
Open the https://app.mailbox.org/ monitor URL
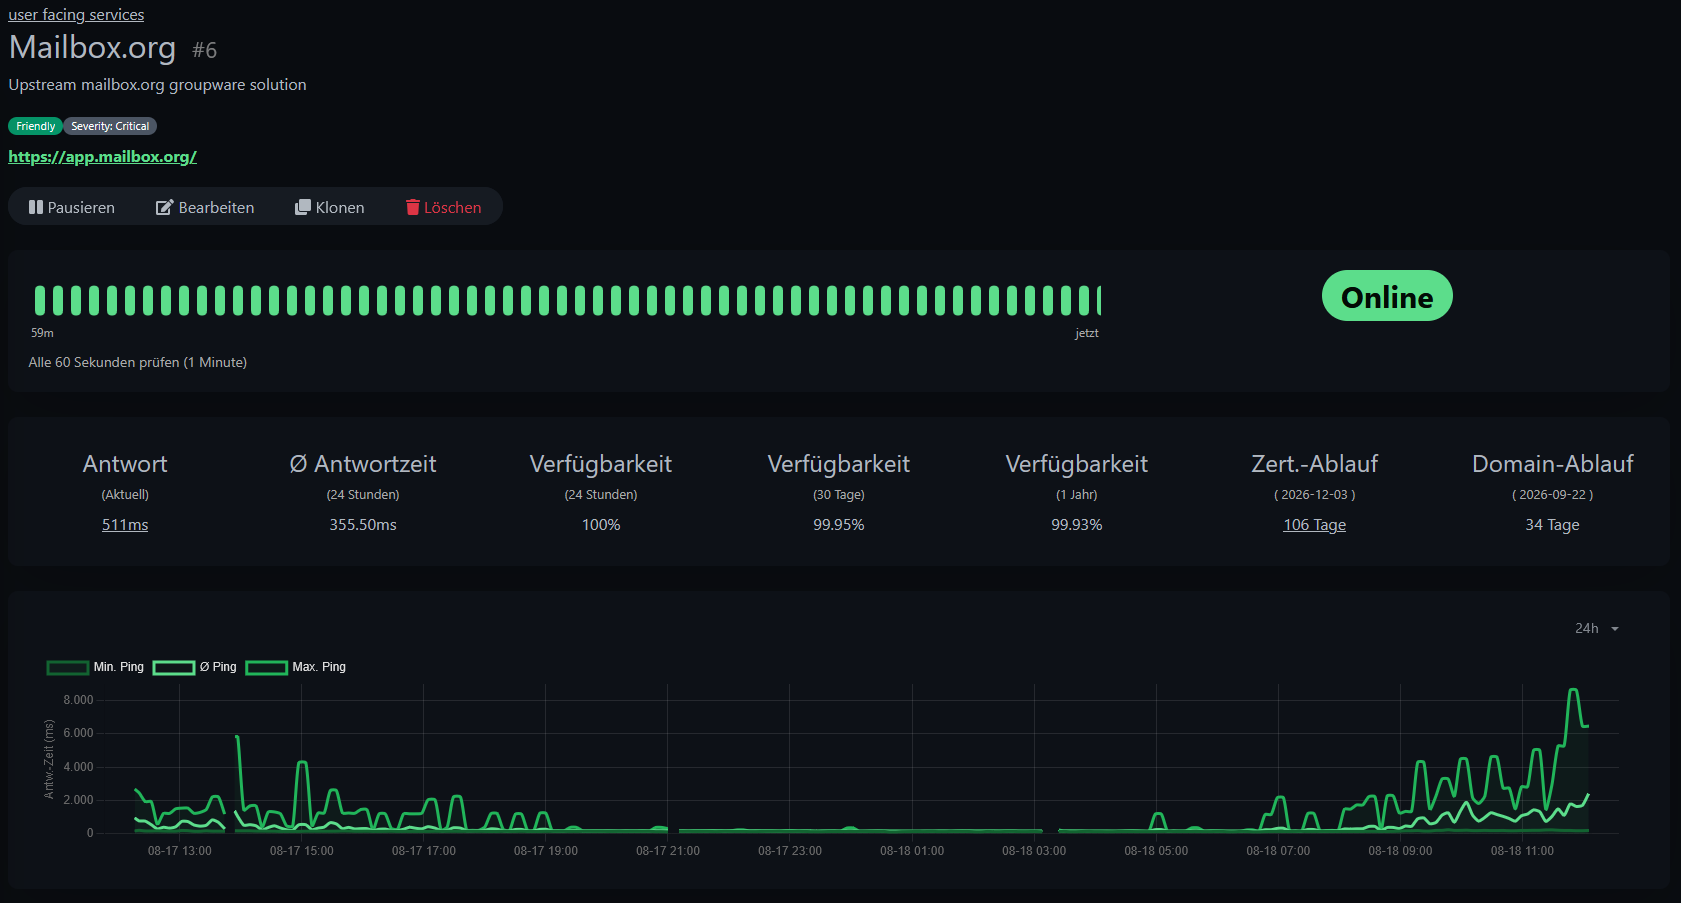point(102,157)
